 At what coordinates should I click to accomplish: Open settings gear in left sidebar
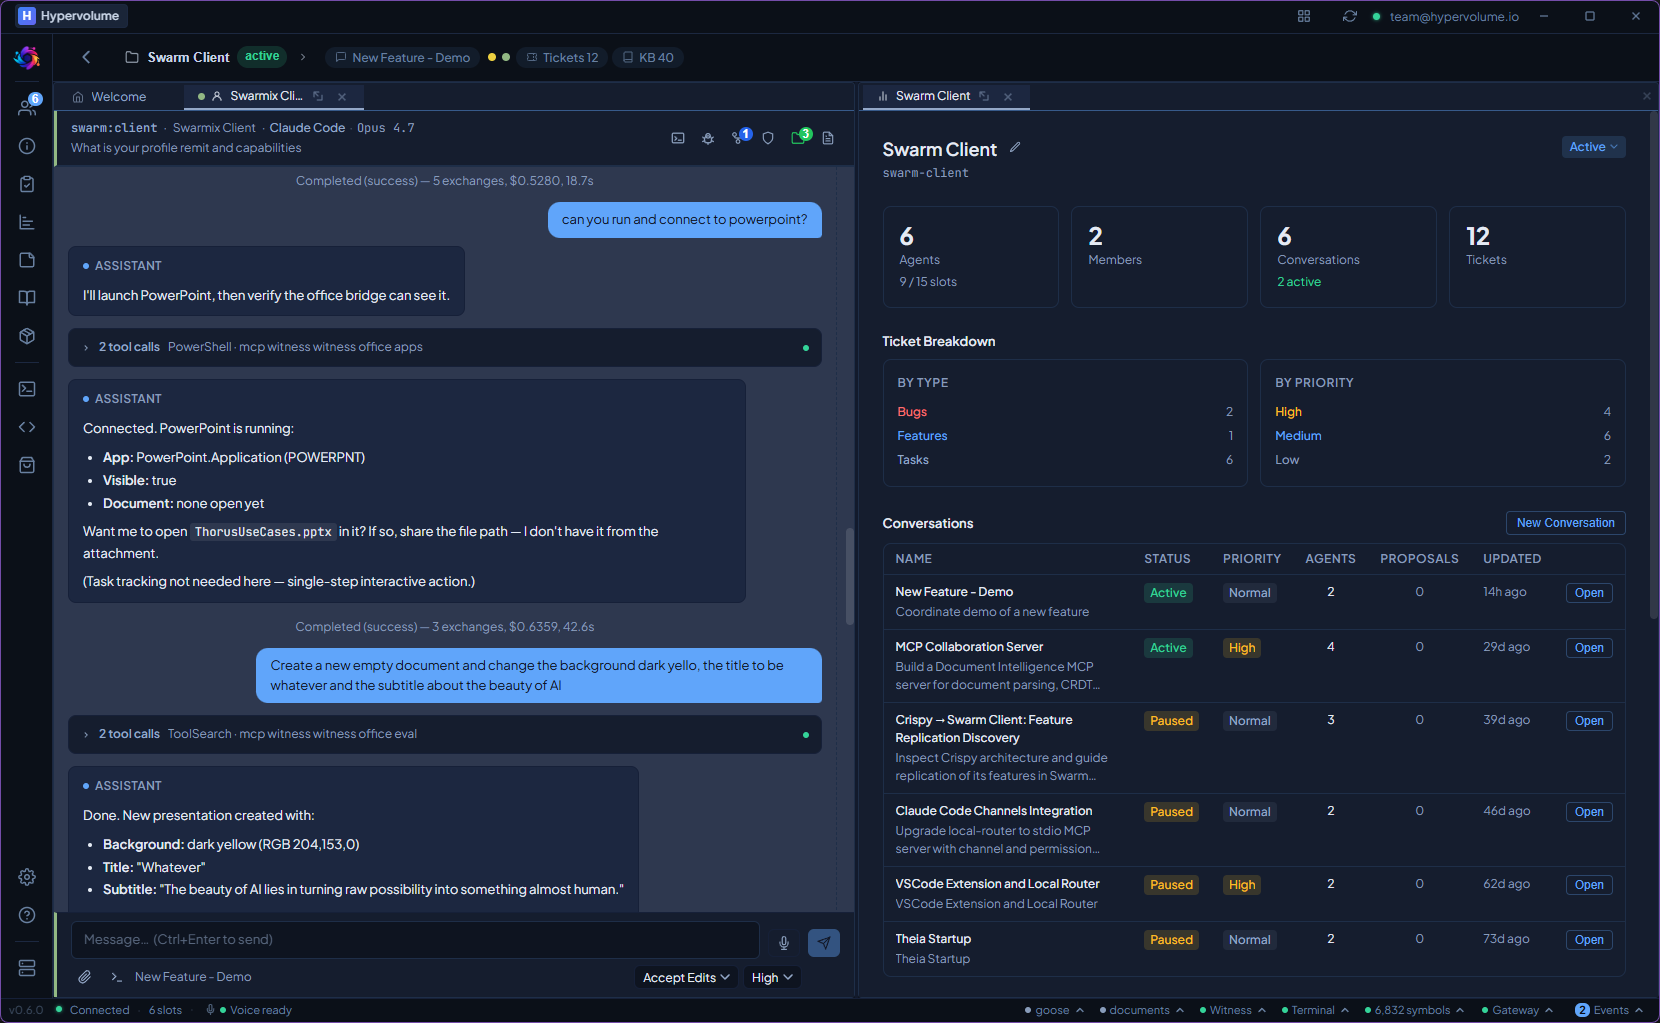coord(27,877)
